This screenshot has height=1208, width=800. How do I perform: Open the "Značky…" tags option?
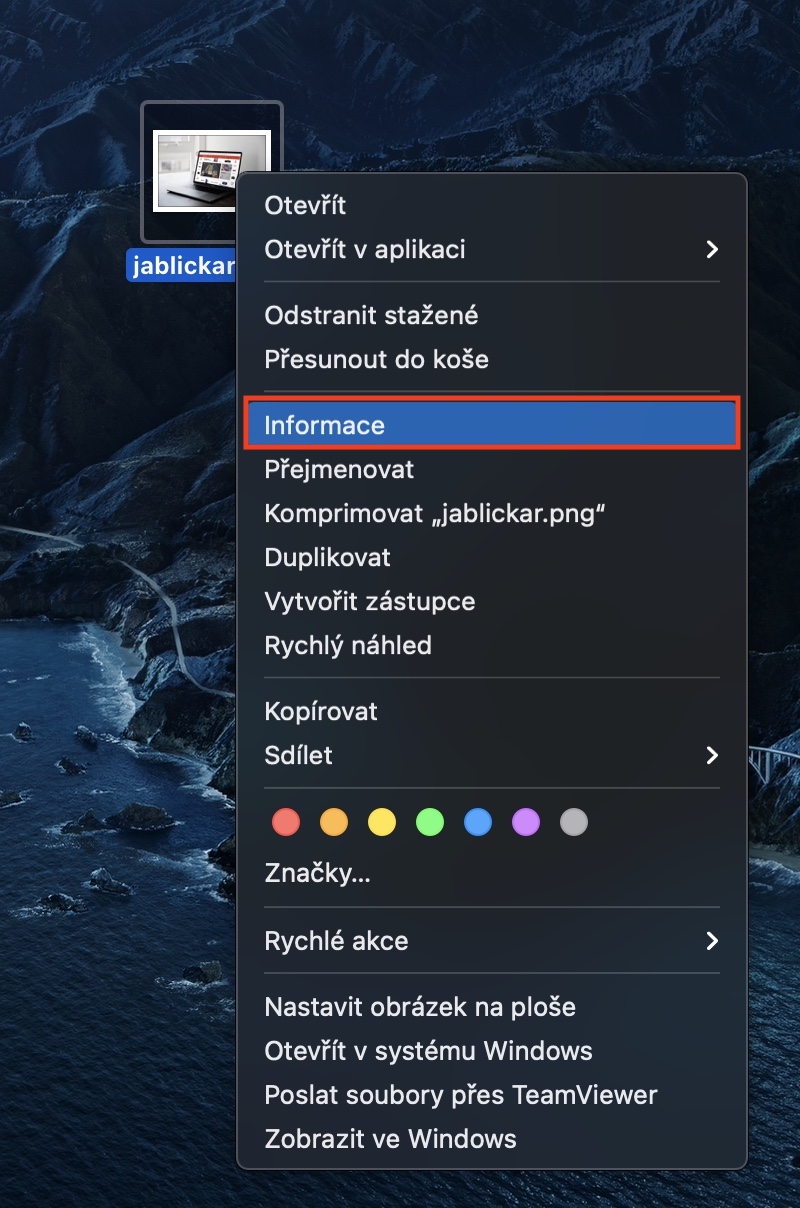(x=317, y=873)
